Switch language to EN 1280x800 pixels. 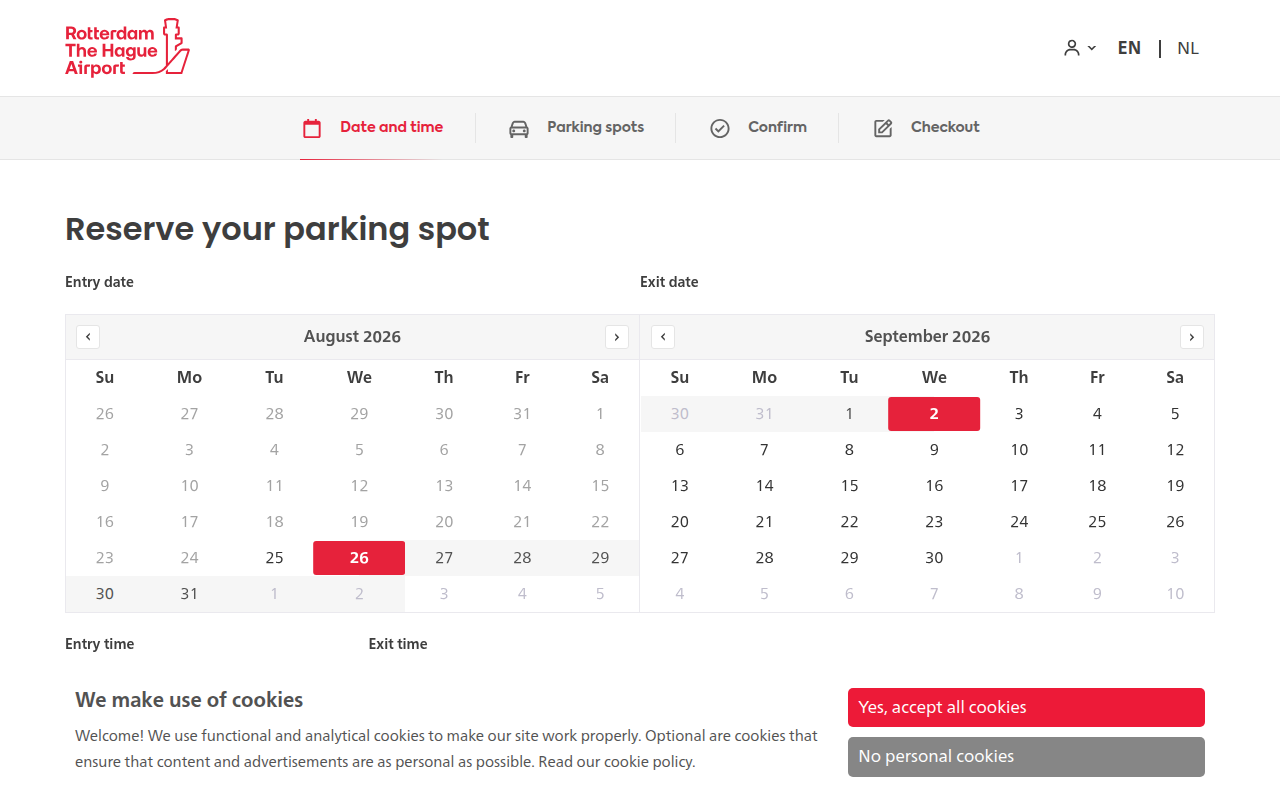coord(1129,48)
